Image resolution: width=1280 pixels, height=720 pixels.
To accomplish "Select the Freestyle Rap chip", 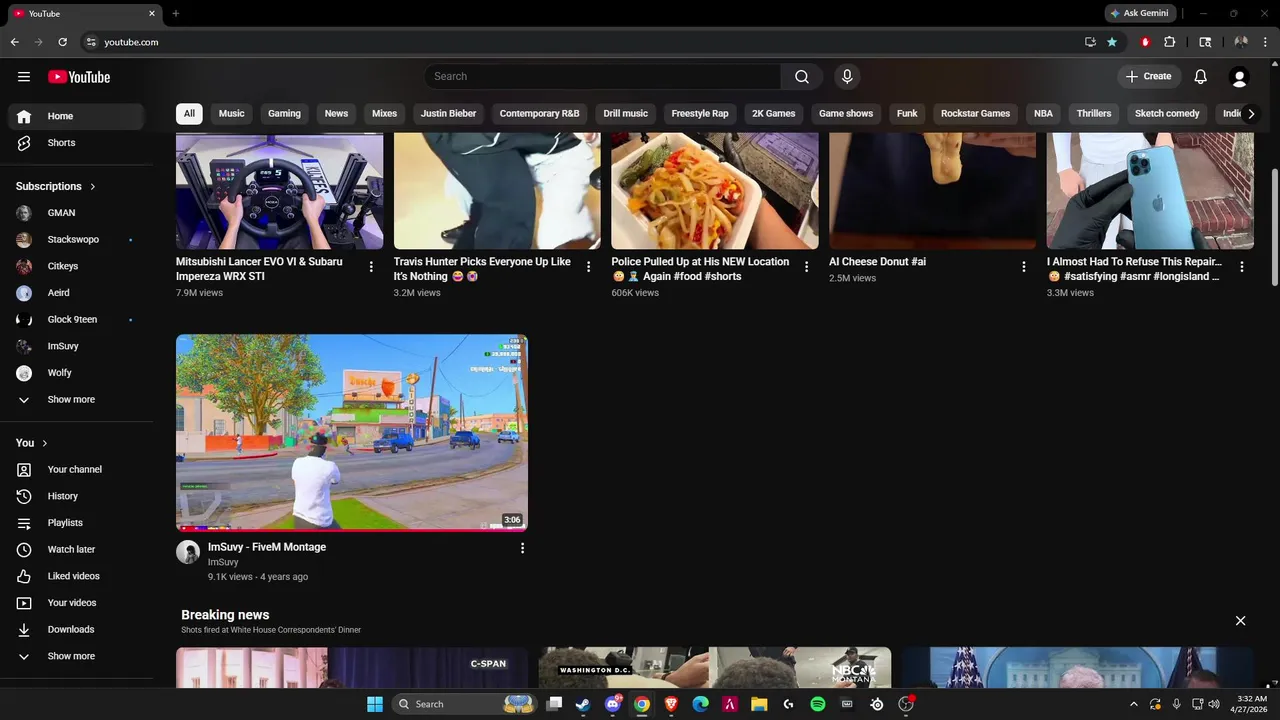I will click(x=700, y=114).
